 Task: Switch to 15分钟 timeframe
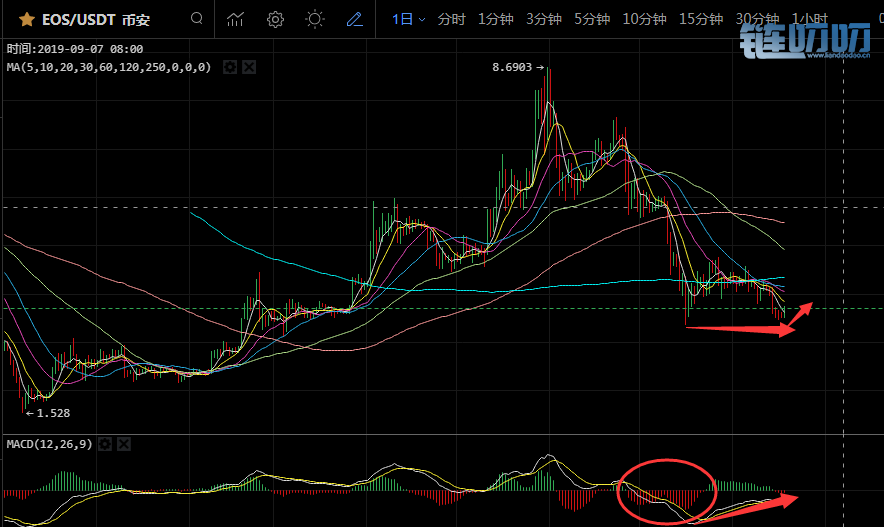coord(701,20)
